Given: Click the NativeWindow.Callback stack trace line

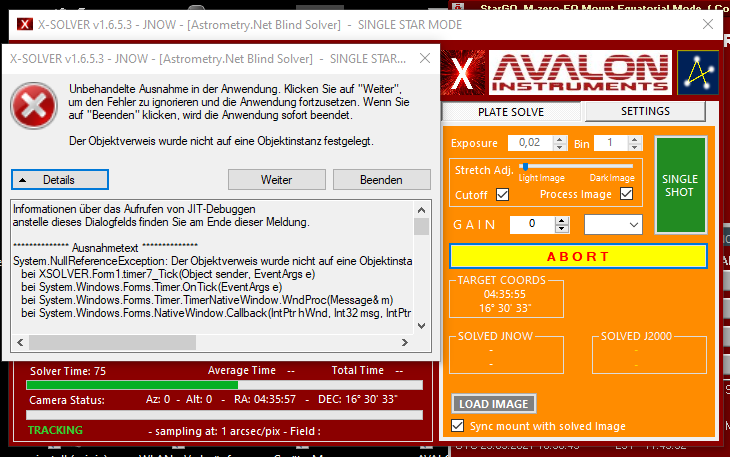Looking at the screenshot, I should tap(216, 313).
